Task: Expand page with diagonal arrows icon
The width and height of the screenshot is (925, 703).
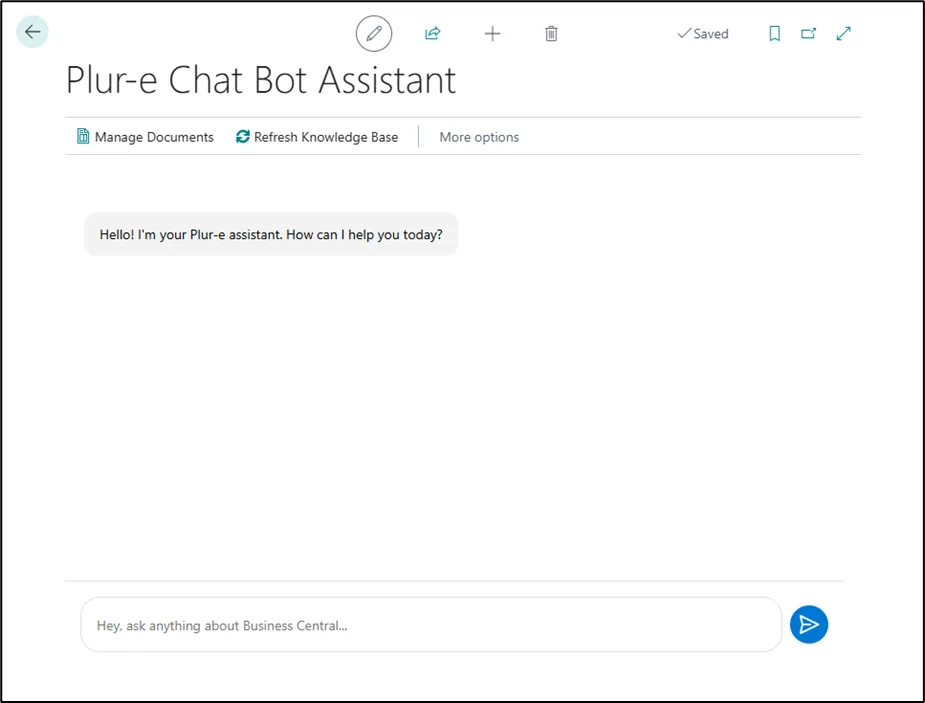Action: (844, 34)
